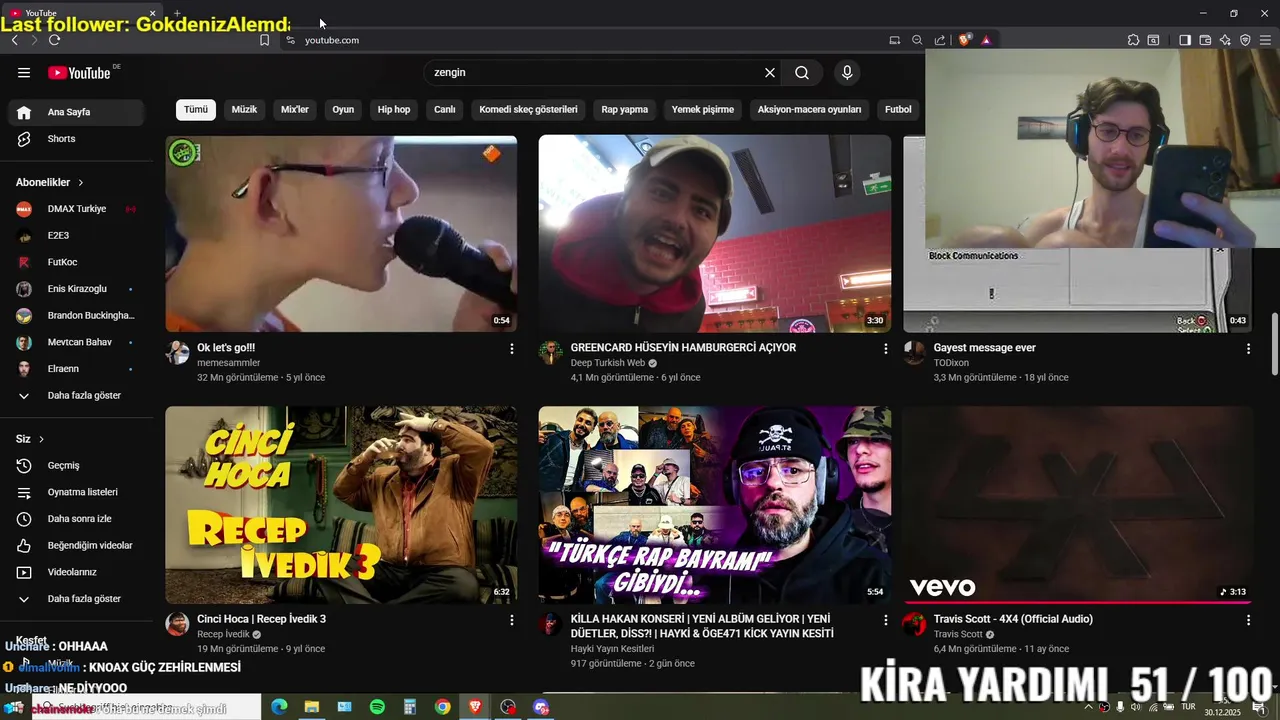Clear the search text with the X
Viewport: 1280px width, 720px height.
point(770,72)
